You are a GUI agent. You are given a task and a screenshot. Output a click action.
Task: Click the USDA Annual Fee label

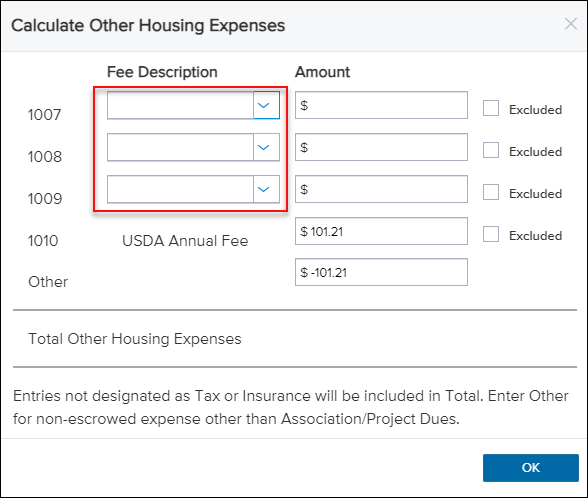[185, 241]
